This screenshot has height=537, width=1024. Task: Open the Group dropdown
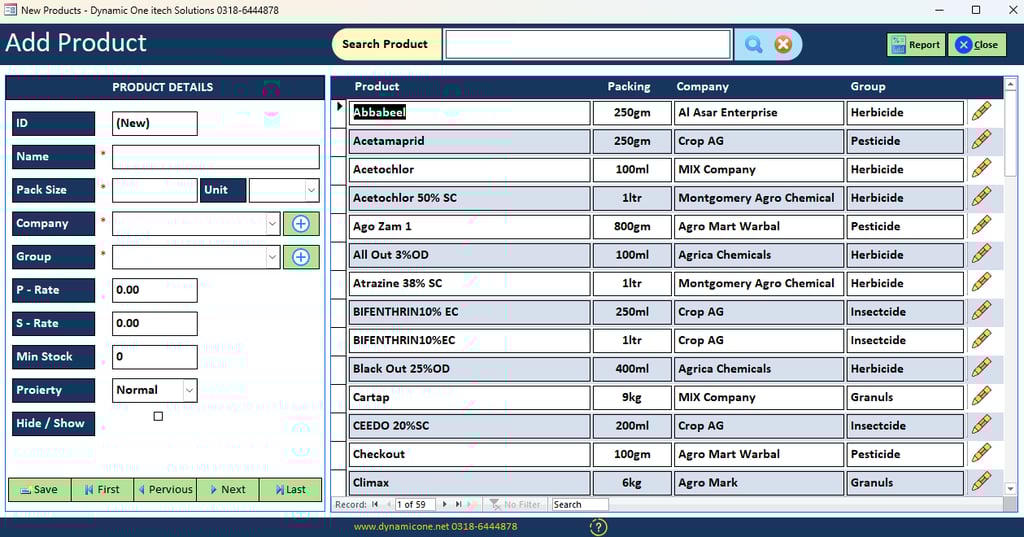[272, 257]
